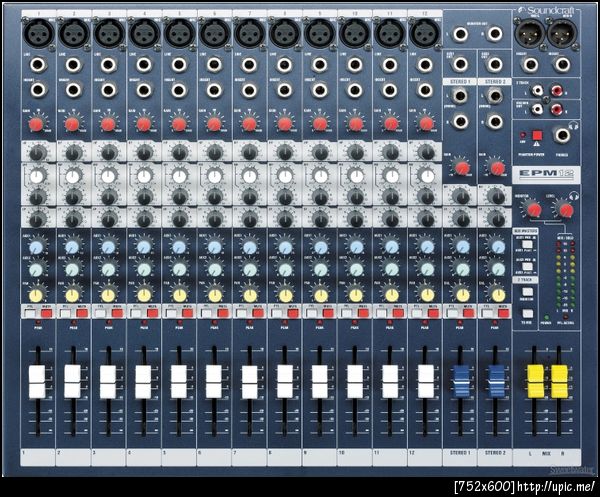Click the Stereo 1 left input jack
Viewport: 600px width, 497px height.
coord(460,96)
